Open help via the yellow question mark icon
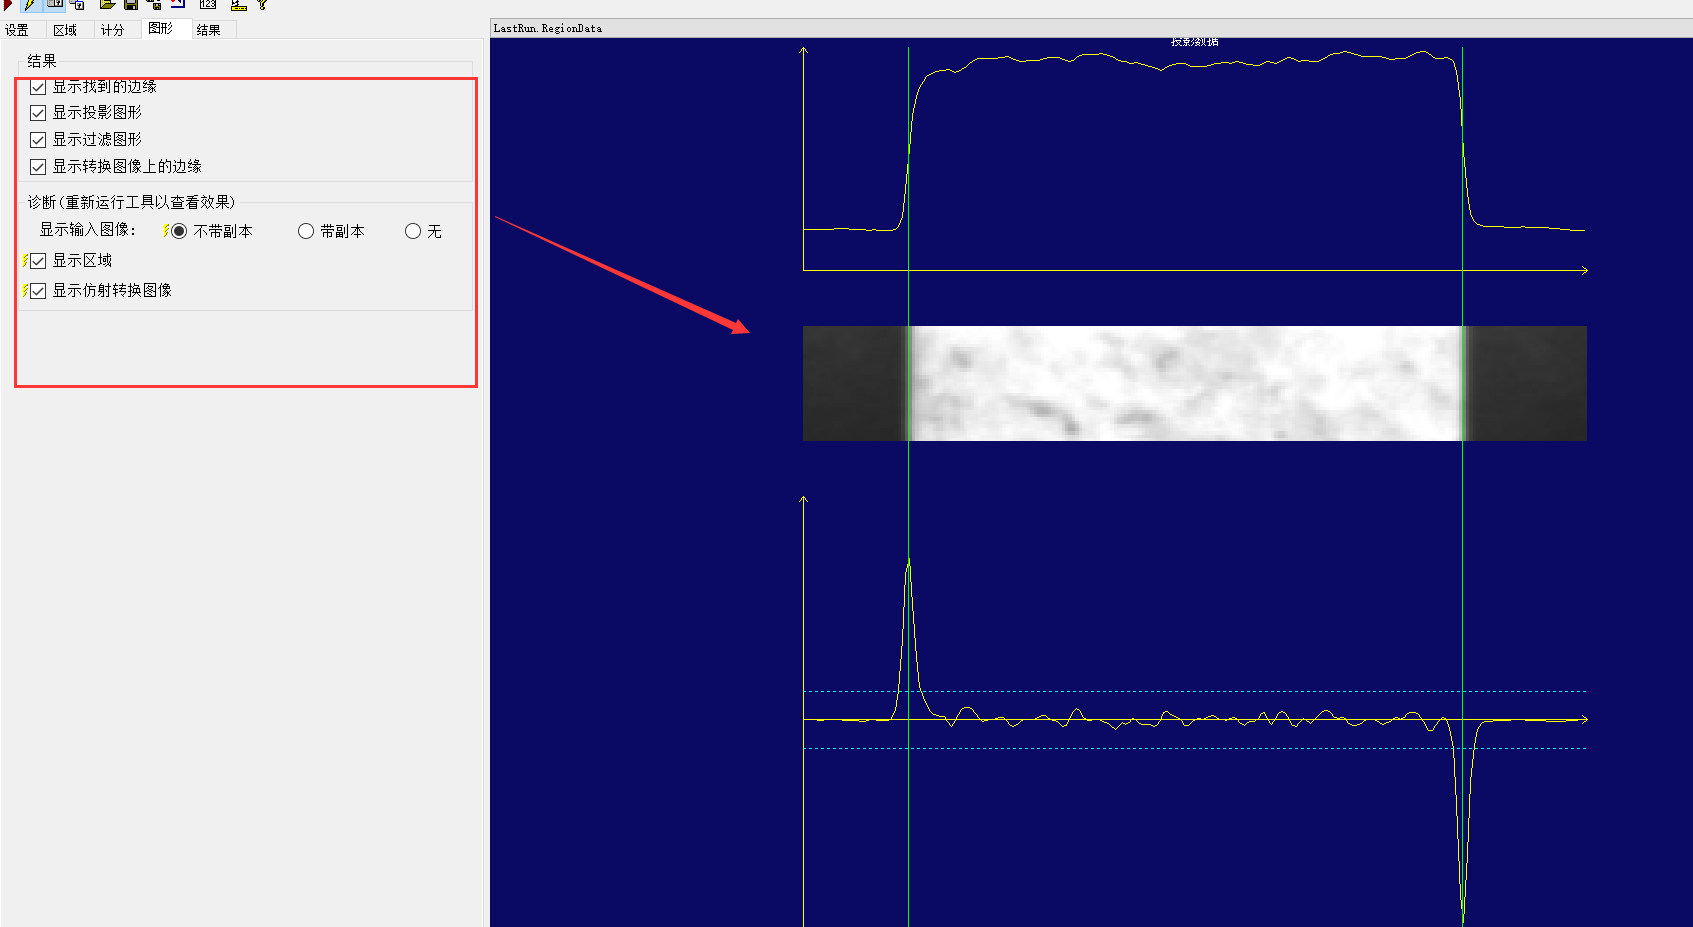 point(262,4)
